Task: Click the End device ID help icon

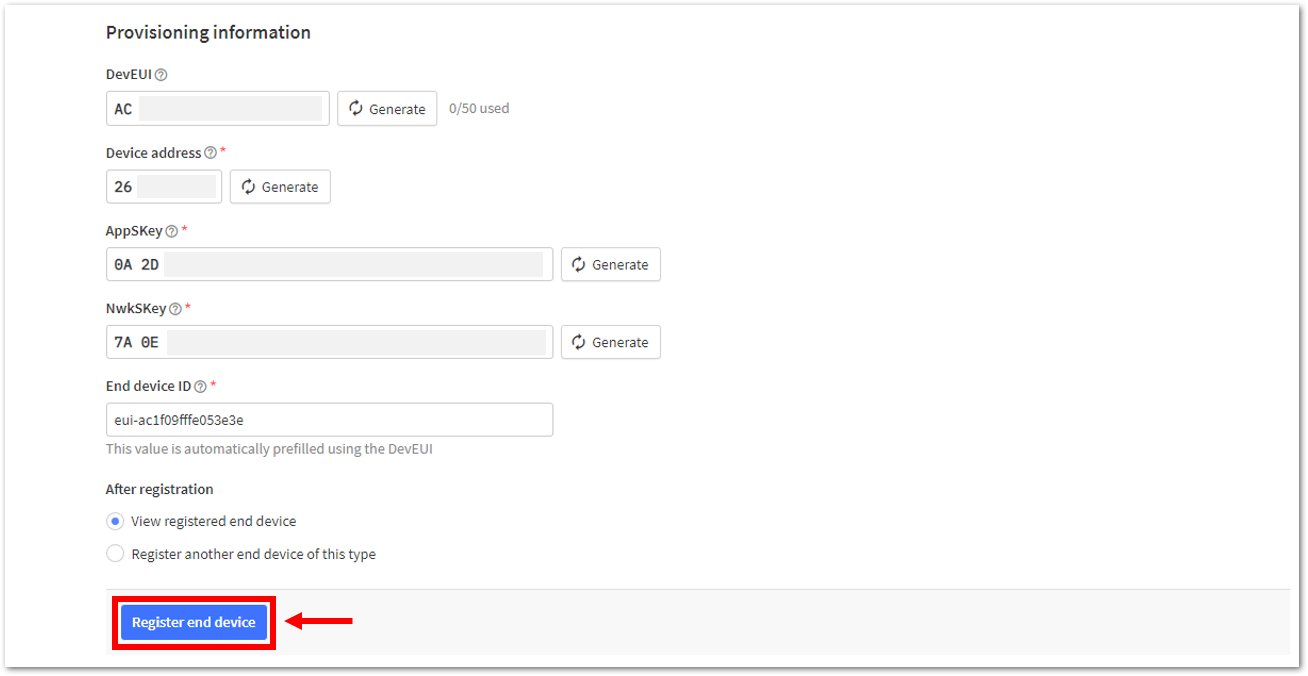Action: (200, 386)
